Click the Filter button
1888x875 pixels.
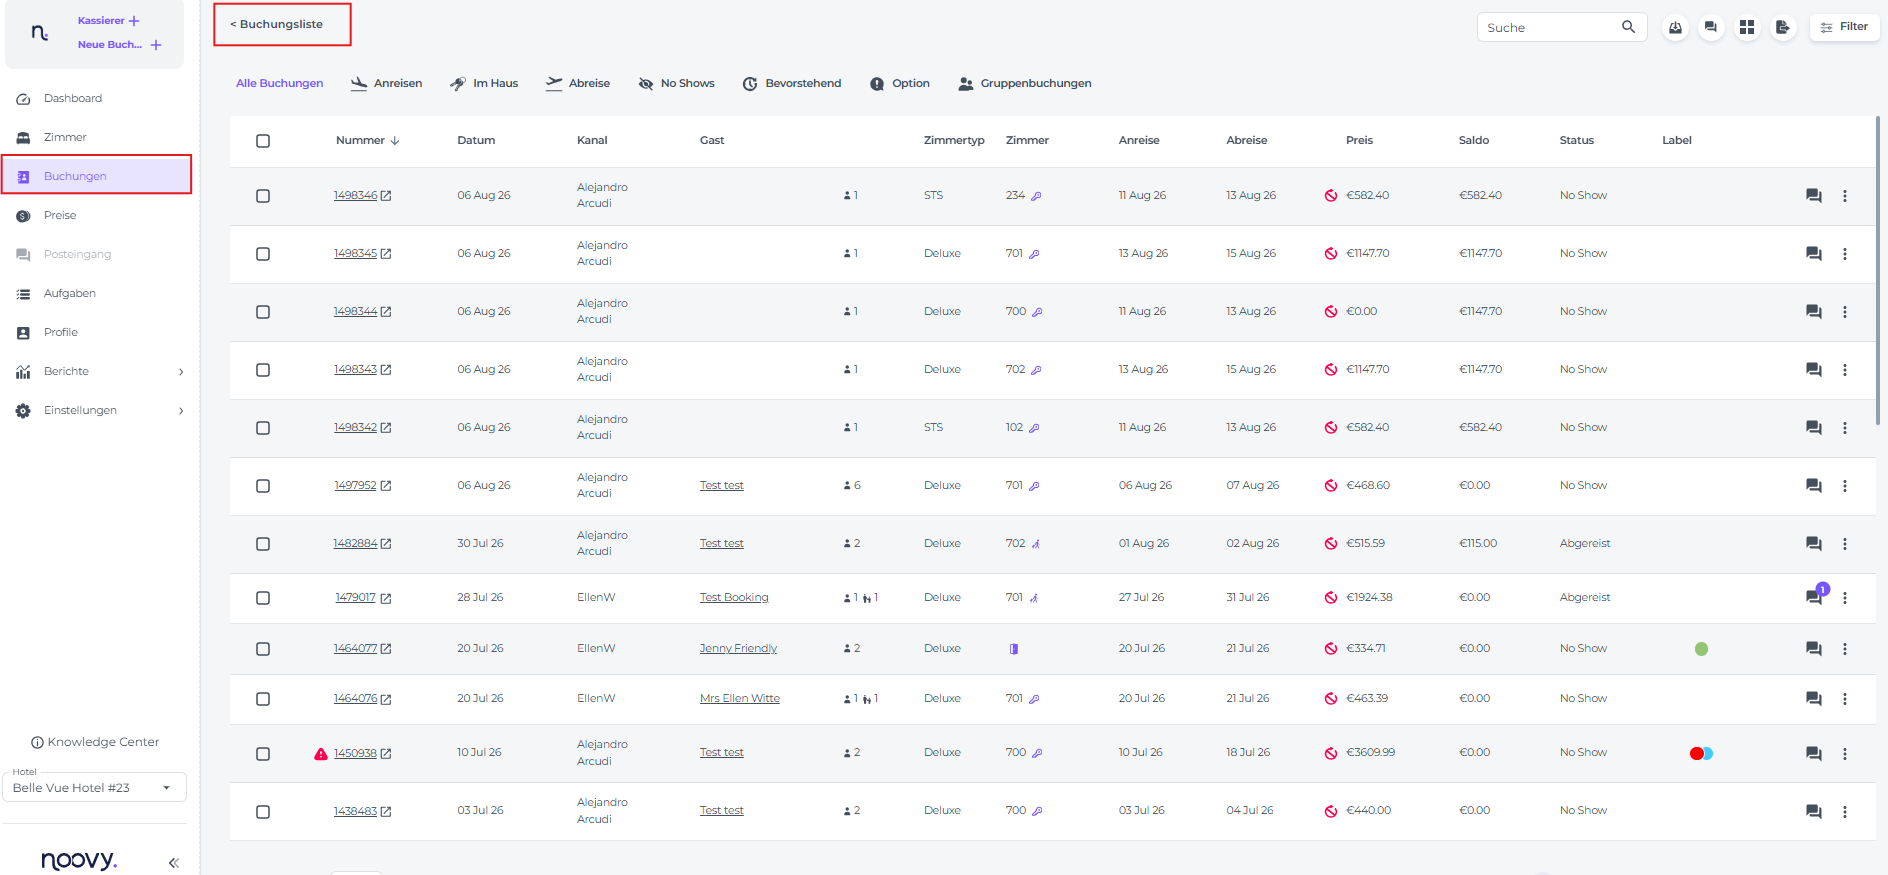(x=1845, y=27)
